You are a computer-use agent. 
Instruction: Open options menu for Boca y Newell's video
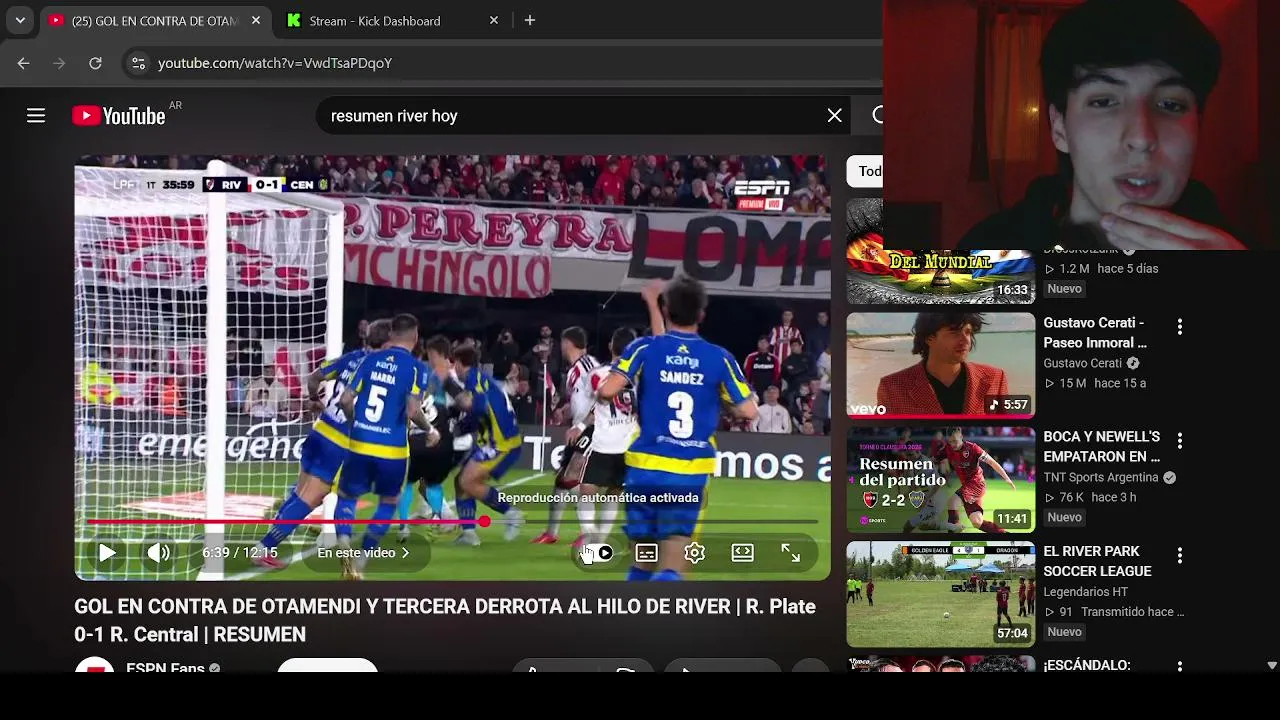[1180, 441]
